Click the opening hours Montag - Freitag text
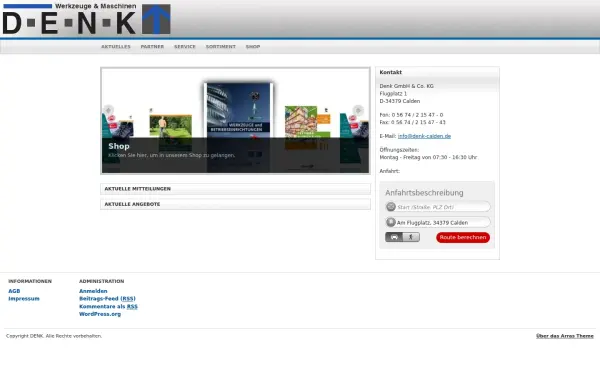 (x=428, y=157)
